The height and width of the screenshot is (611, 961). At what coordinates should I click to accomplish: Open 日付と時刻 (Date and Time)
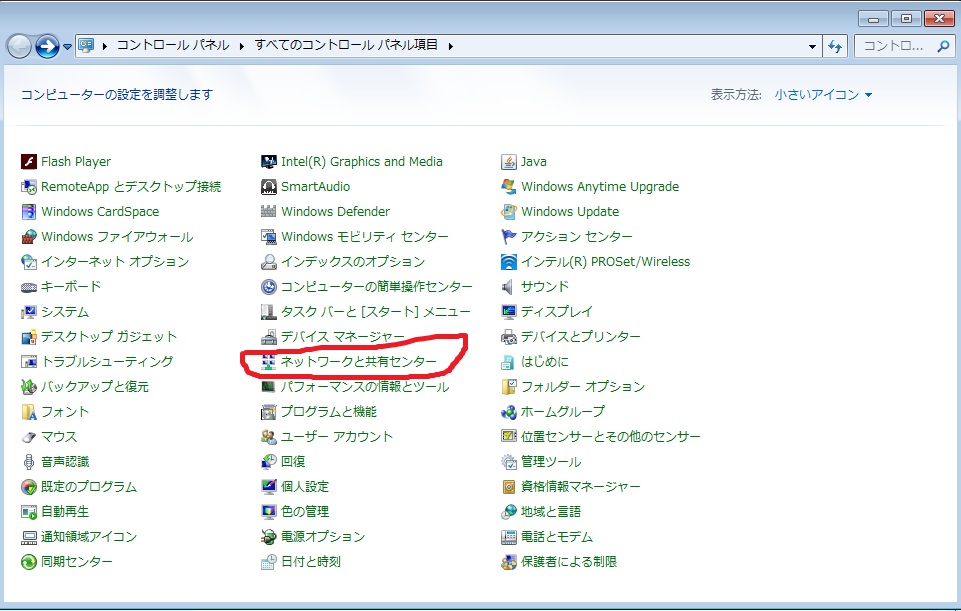tap(310, 562)
